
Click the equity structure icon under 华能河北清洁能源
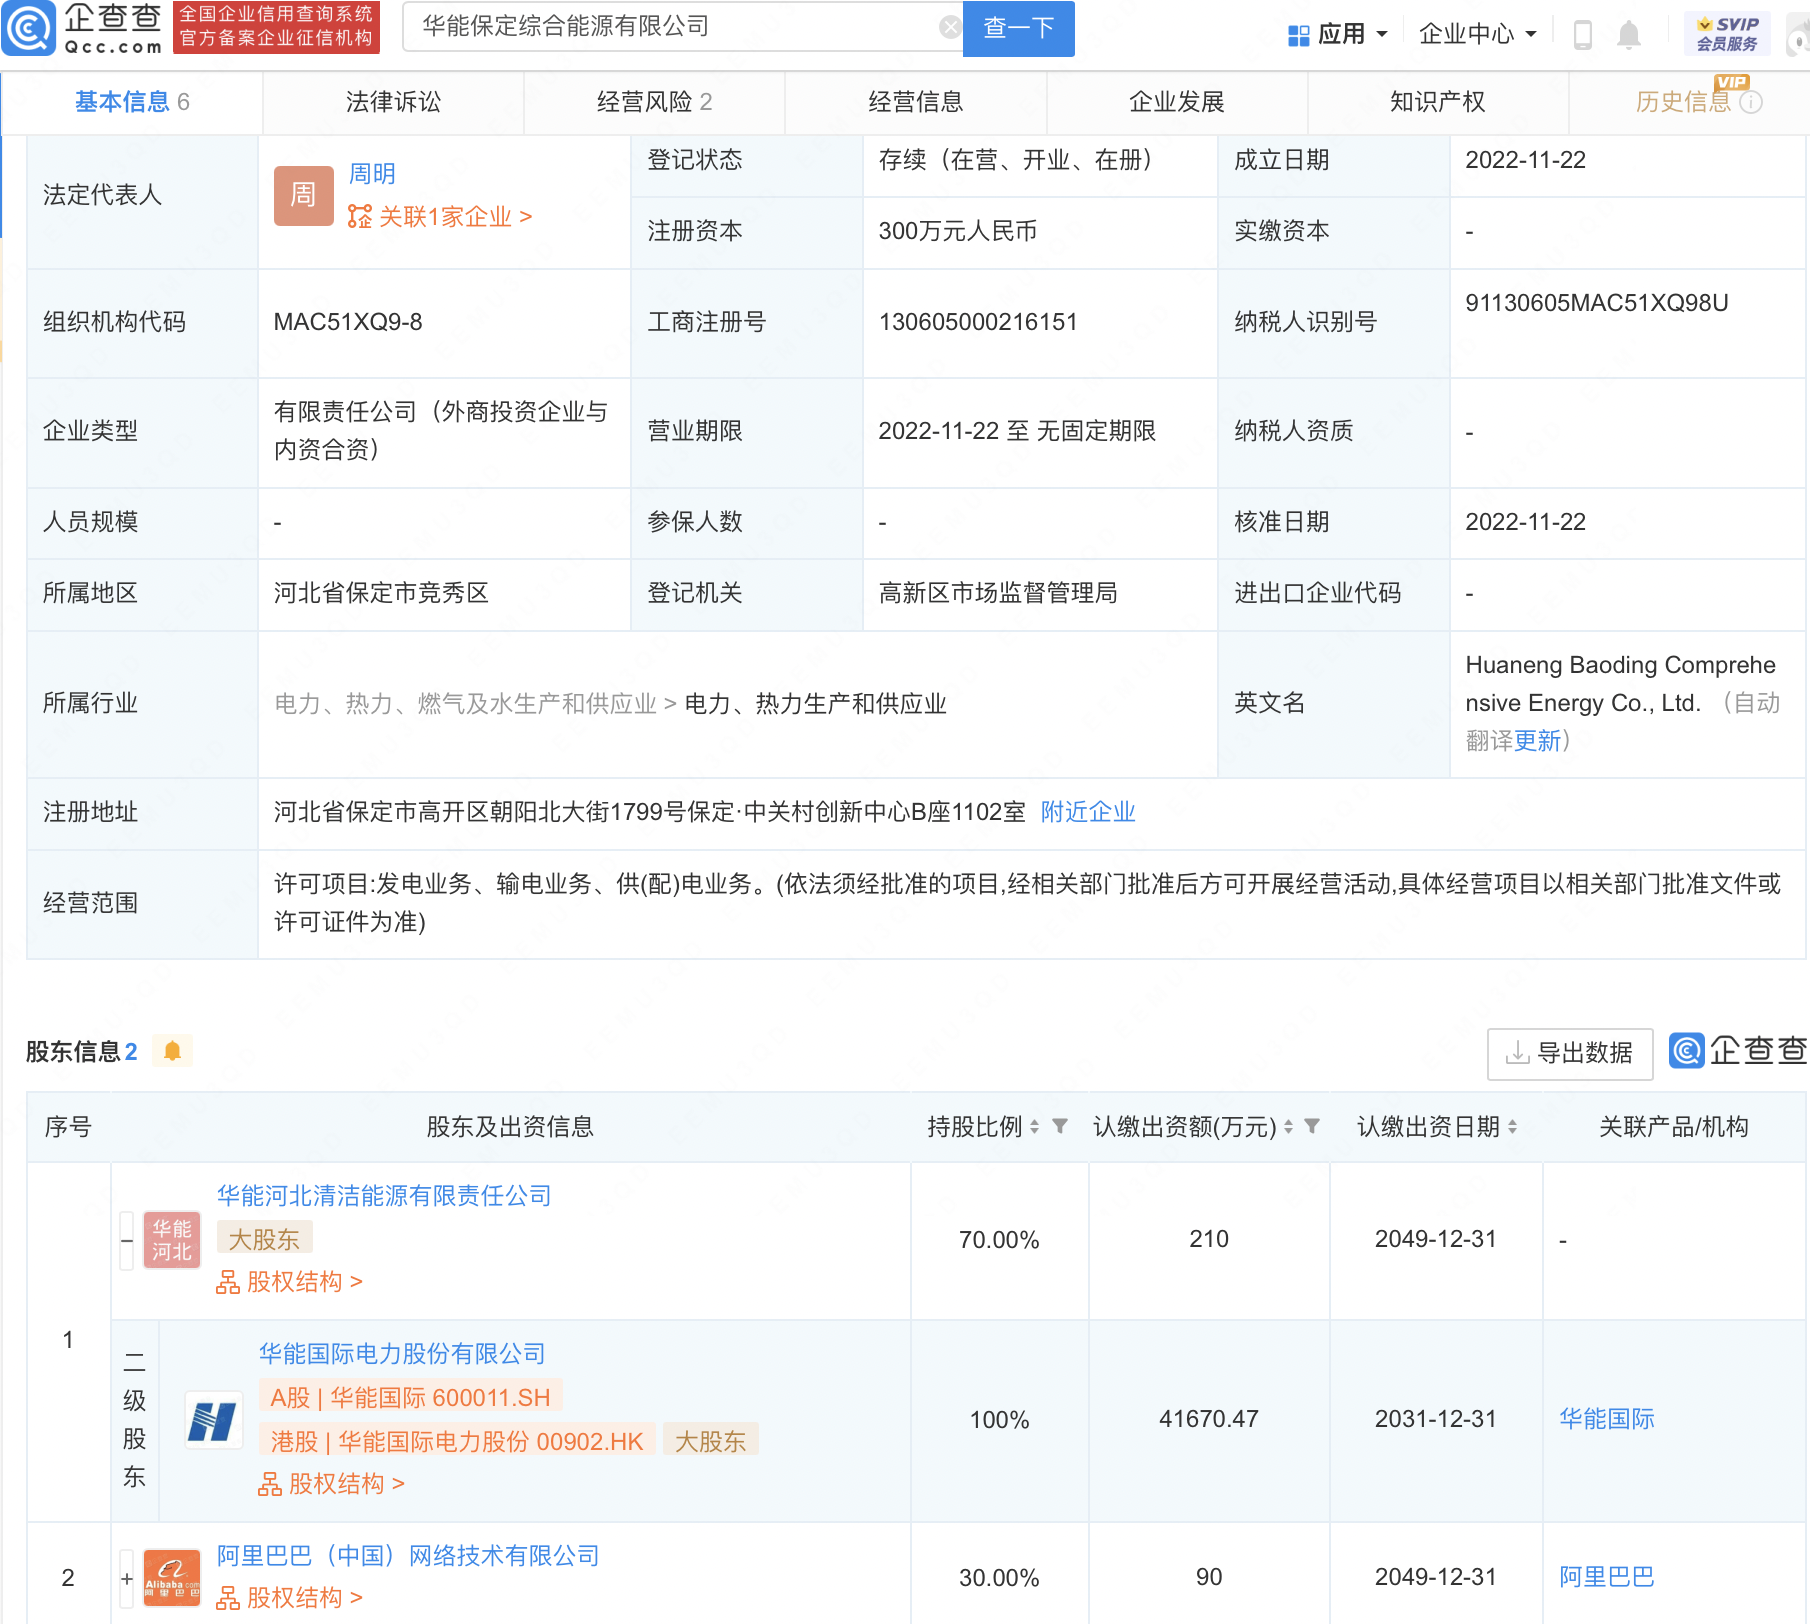click(228, 1282)
